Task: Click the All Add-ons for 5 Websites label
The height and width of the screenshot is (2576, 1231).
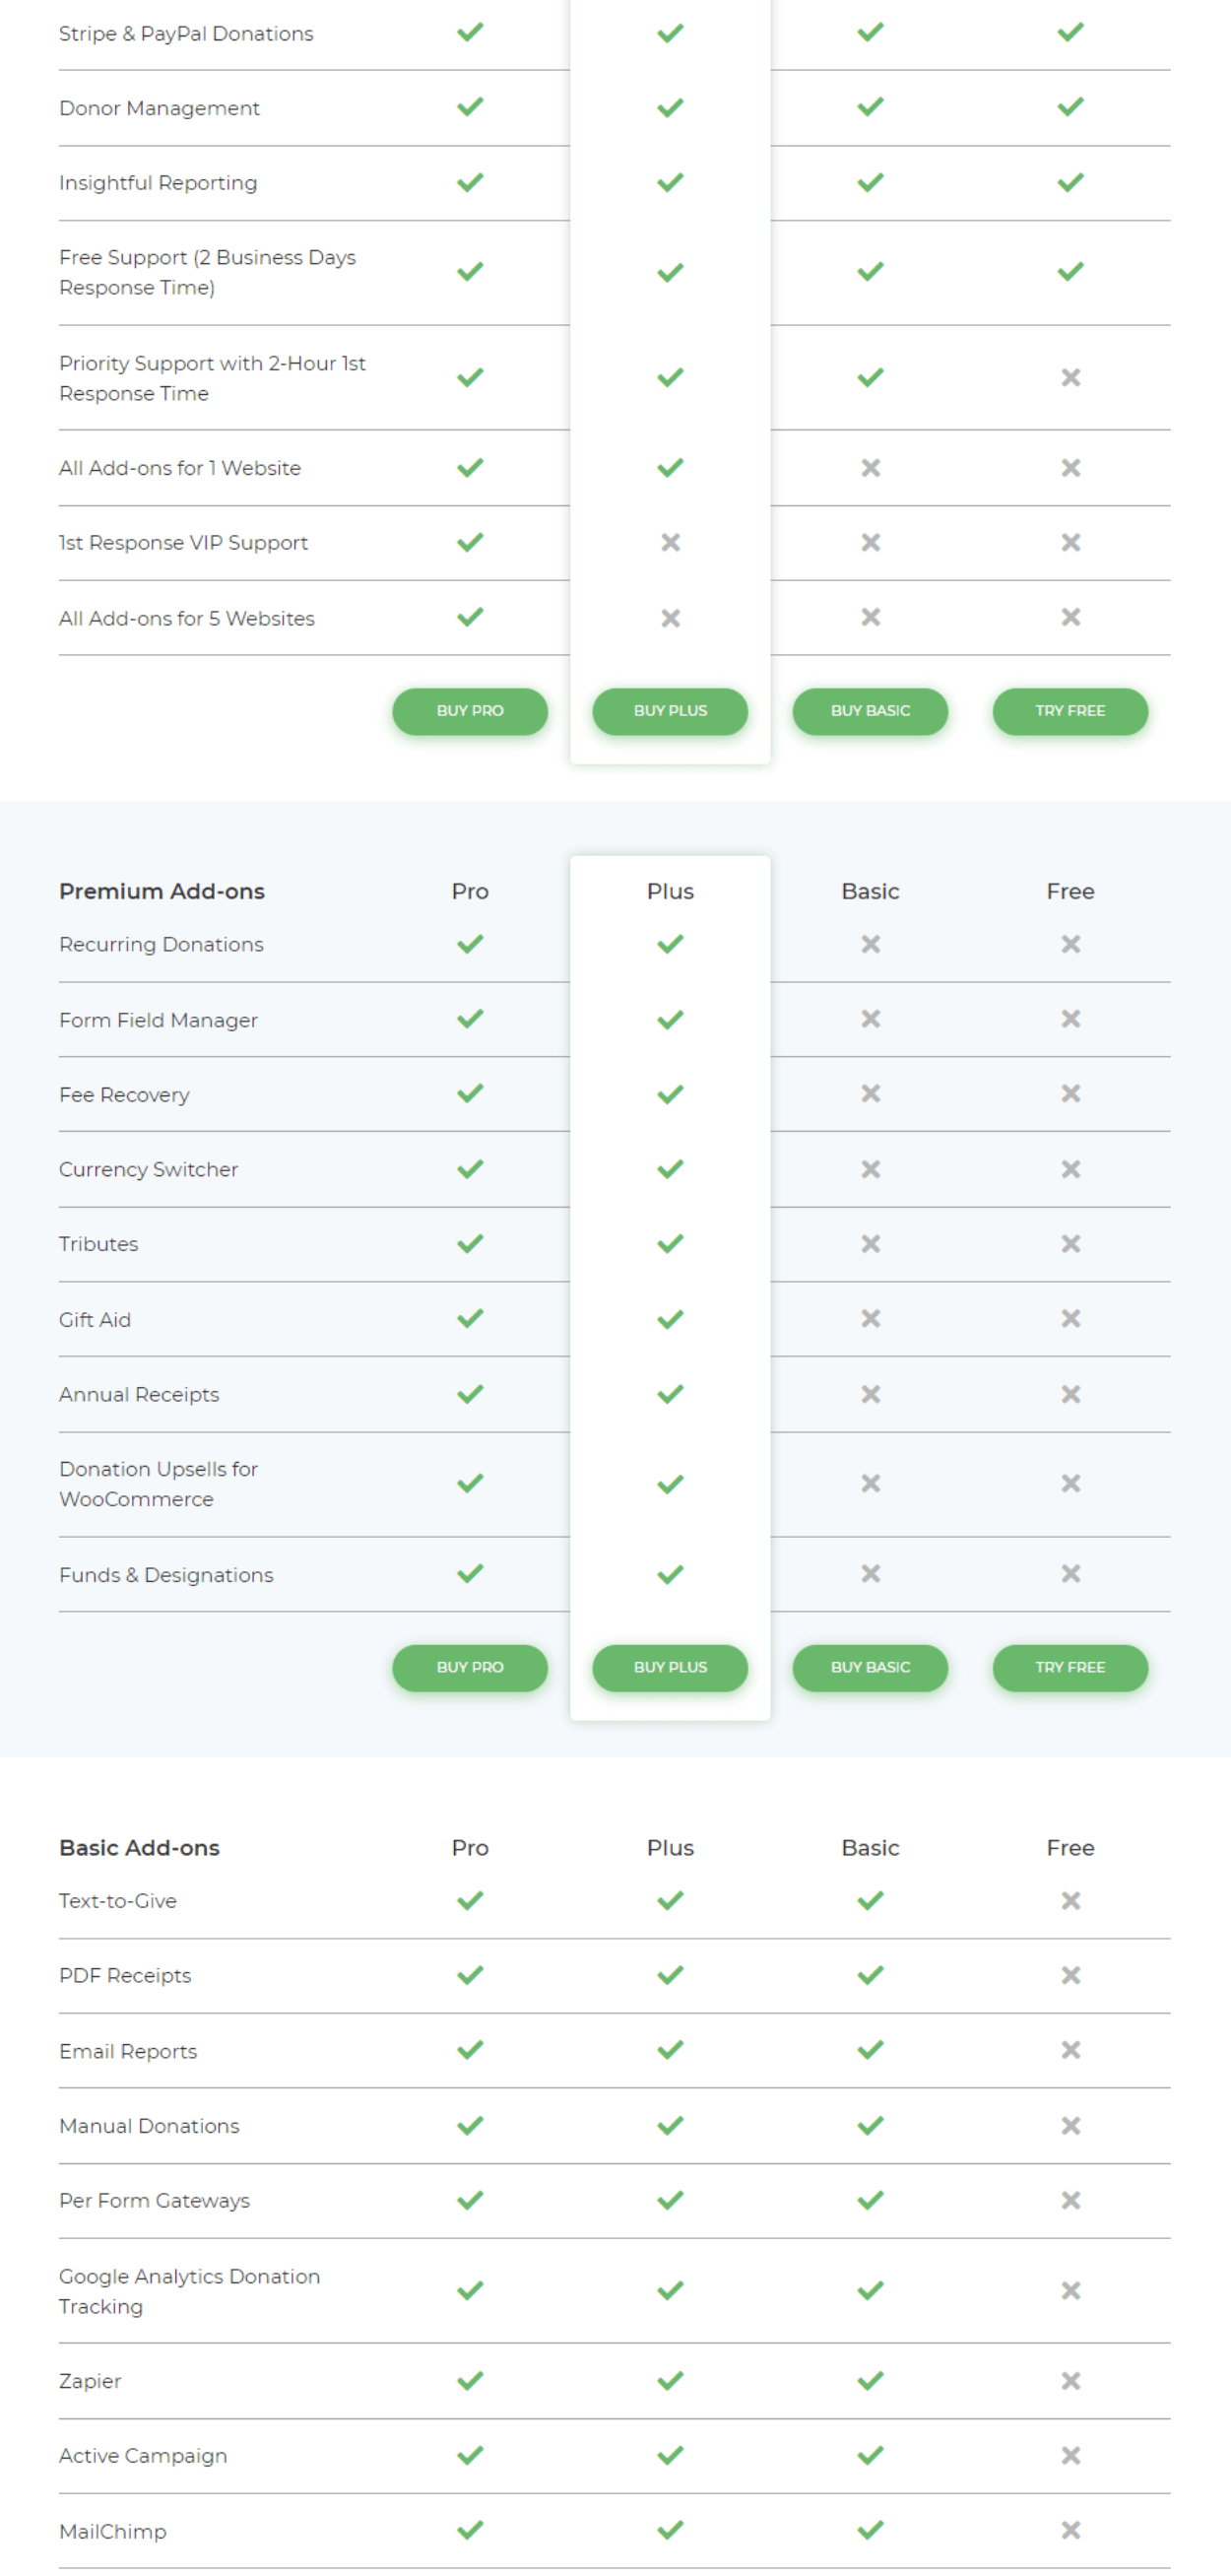Action: tap(187, 618)
